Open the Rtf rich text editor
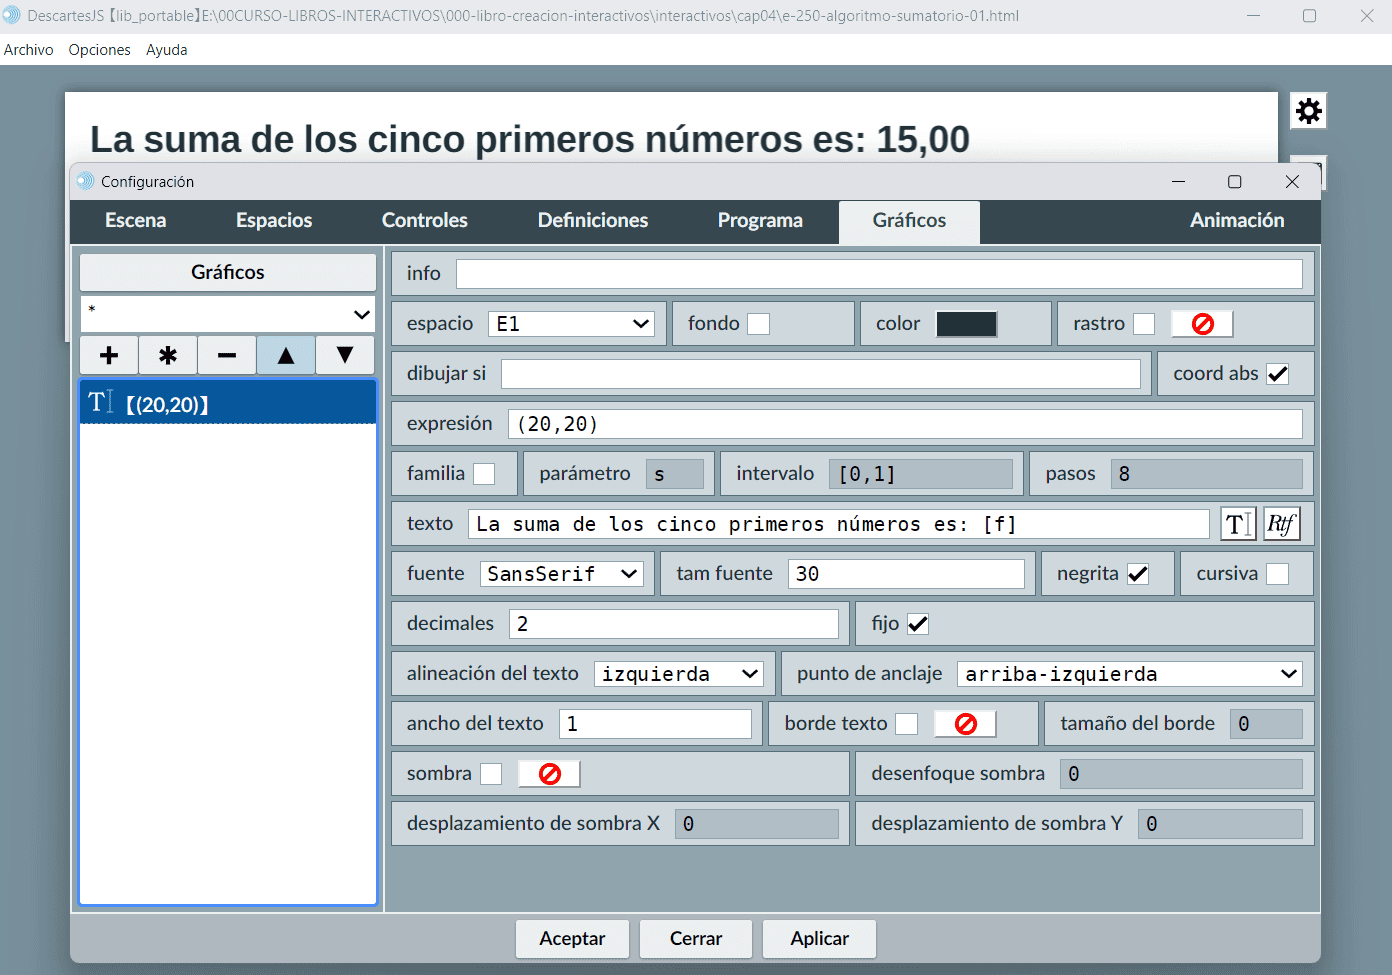The height and width of the screenshot is (975, 1392). point(1281,524)
